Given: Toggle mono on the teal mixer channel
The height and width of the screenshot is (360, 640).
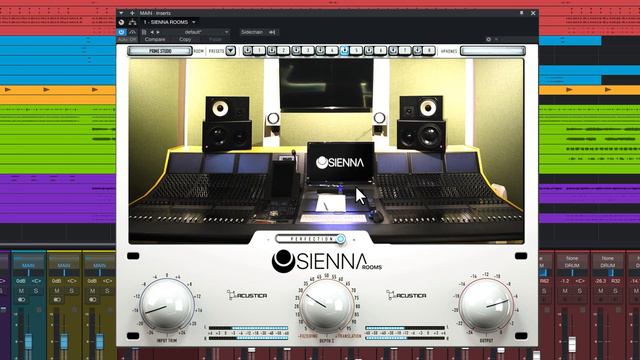Looking at the screenshot, I should [22, 300].
